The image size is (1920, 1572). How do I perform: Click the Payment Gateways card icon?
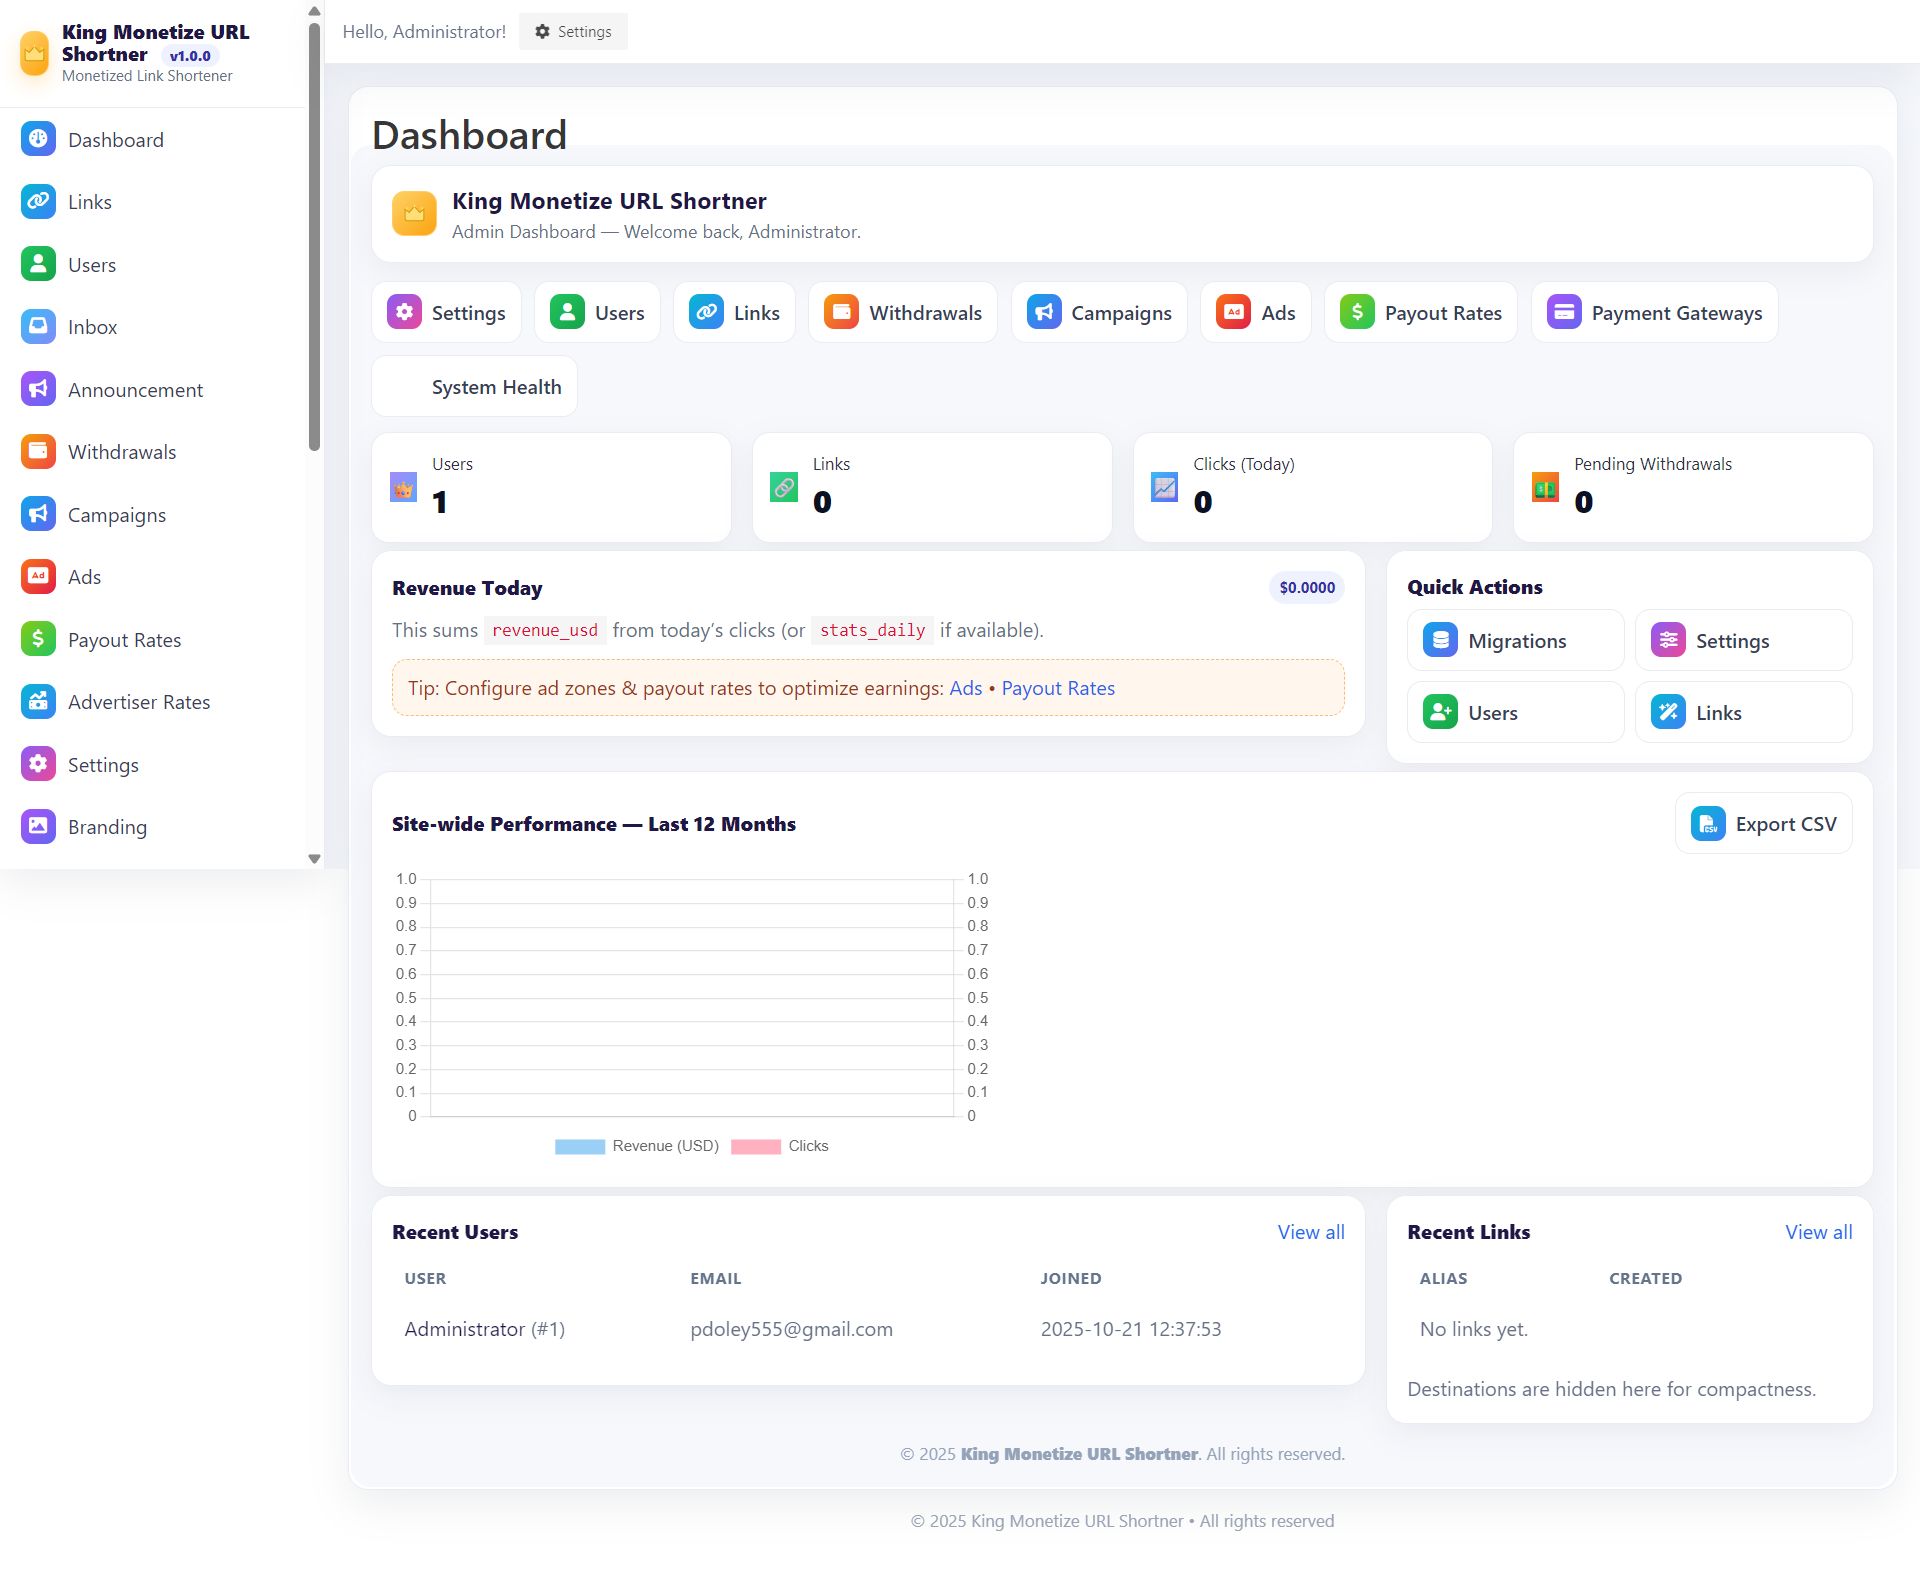click(x=1563, y=313)
